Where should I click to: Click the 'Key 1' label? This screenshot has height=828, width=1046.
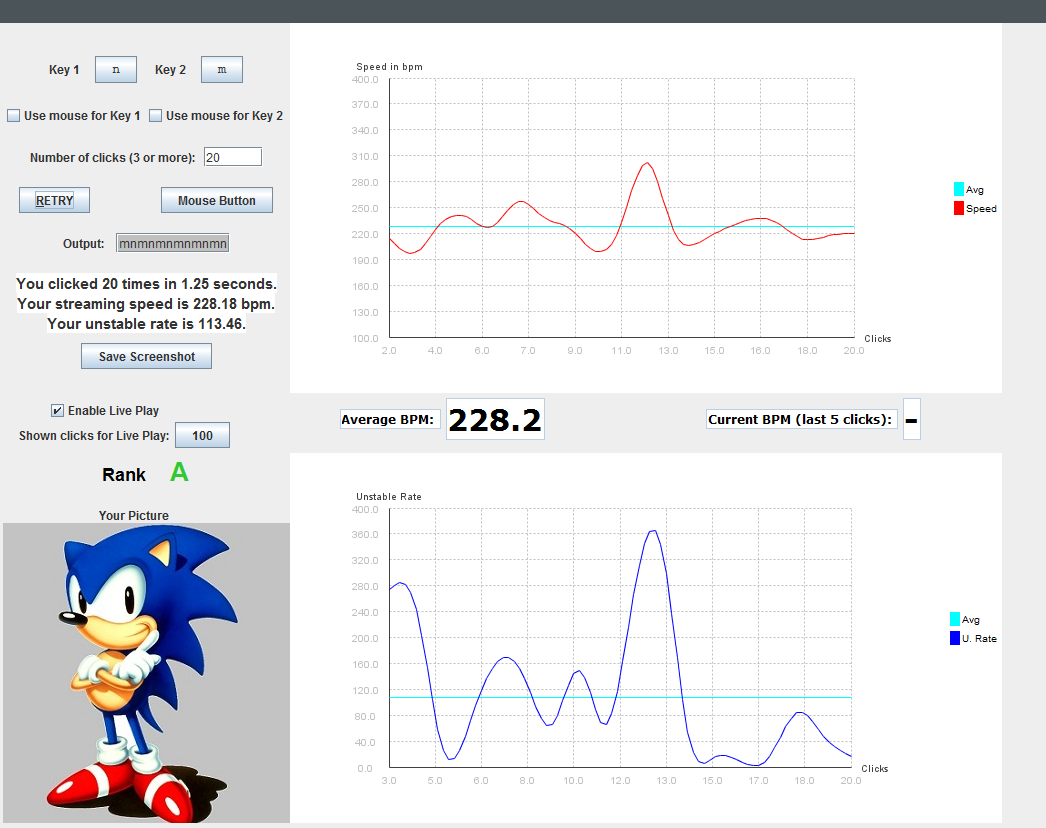pyautogui.click(x=64, y=69)
